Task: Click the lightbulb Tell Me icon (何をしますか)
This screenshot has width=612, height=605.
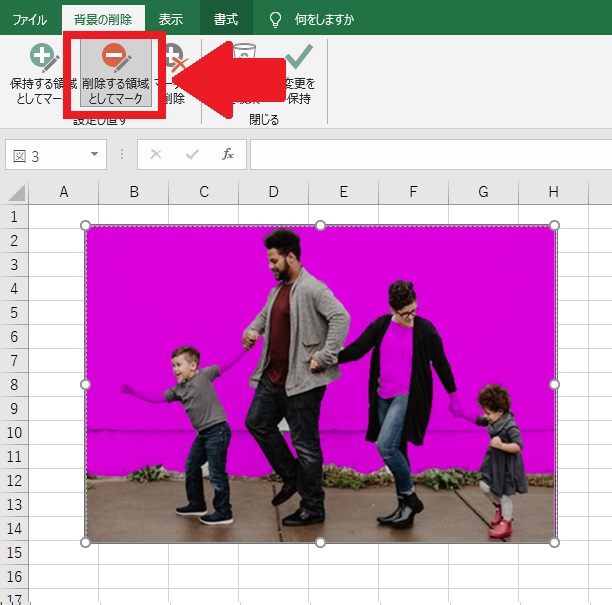Action: click(x=275, y=19)
